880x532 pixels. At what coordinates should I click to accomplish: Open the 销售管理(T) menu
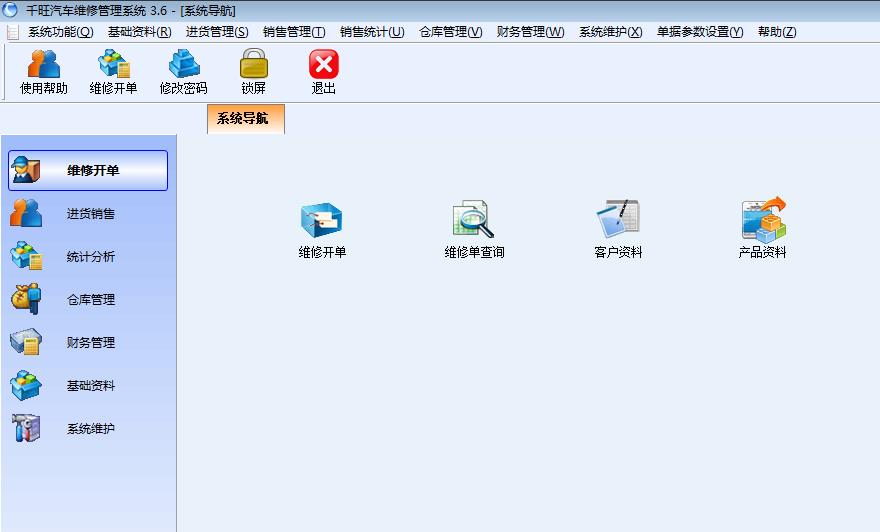[x=294, y=32]
